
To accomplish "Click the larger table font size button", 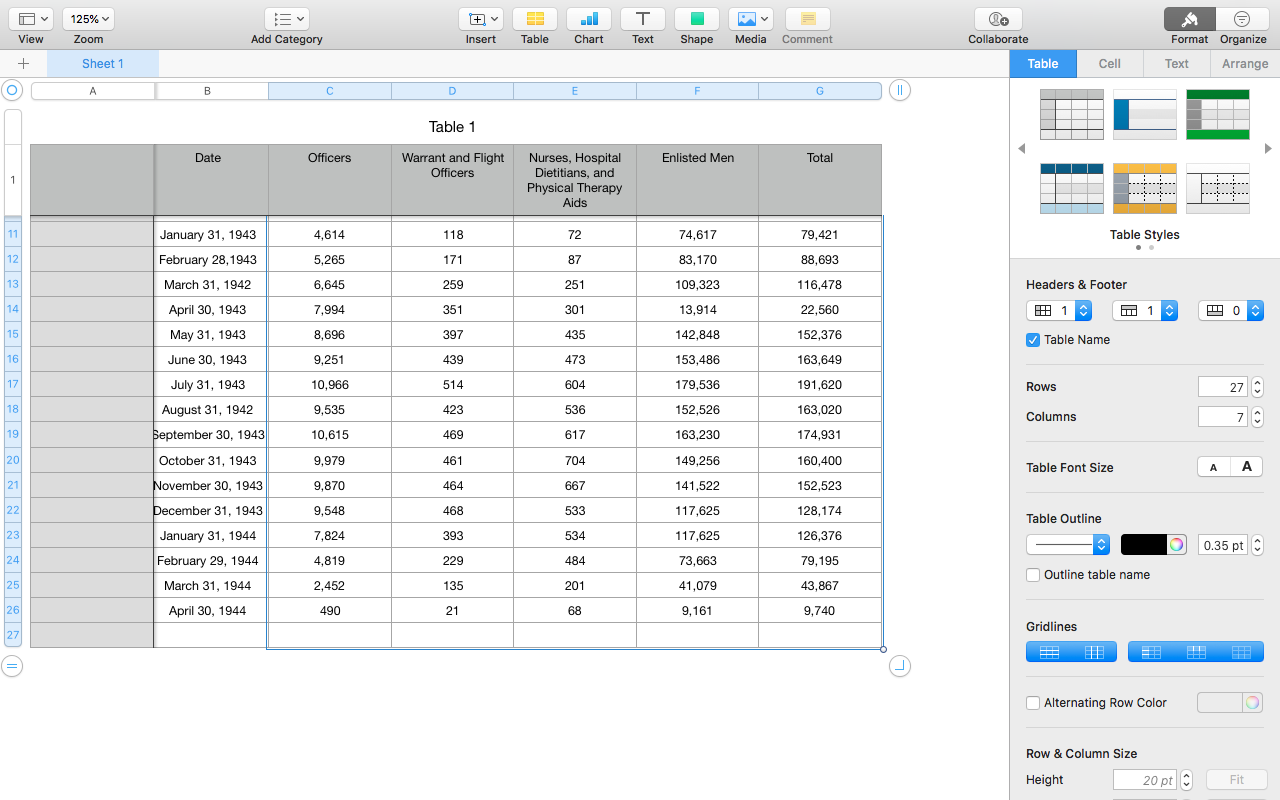I will pos(1246,467).
